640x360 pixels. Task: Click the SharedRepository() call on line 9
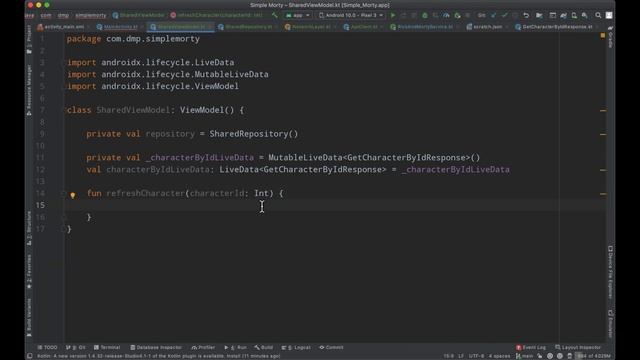point(253,134)
